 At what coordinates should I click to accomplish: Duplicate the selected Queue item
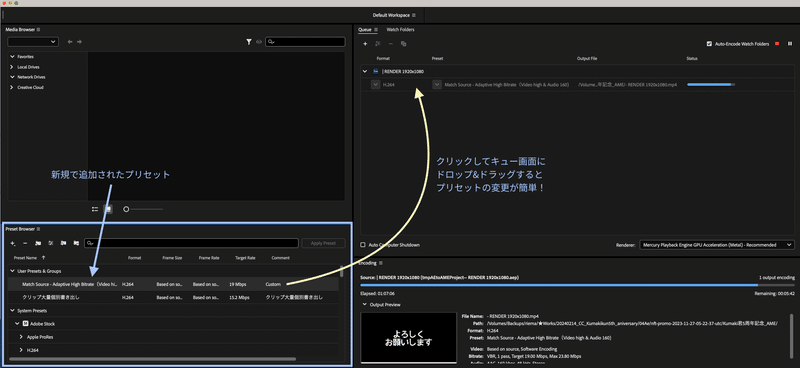pyautogui.click(x=404, y=44)
